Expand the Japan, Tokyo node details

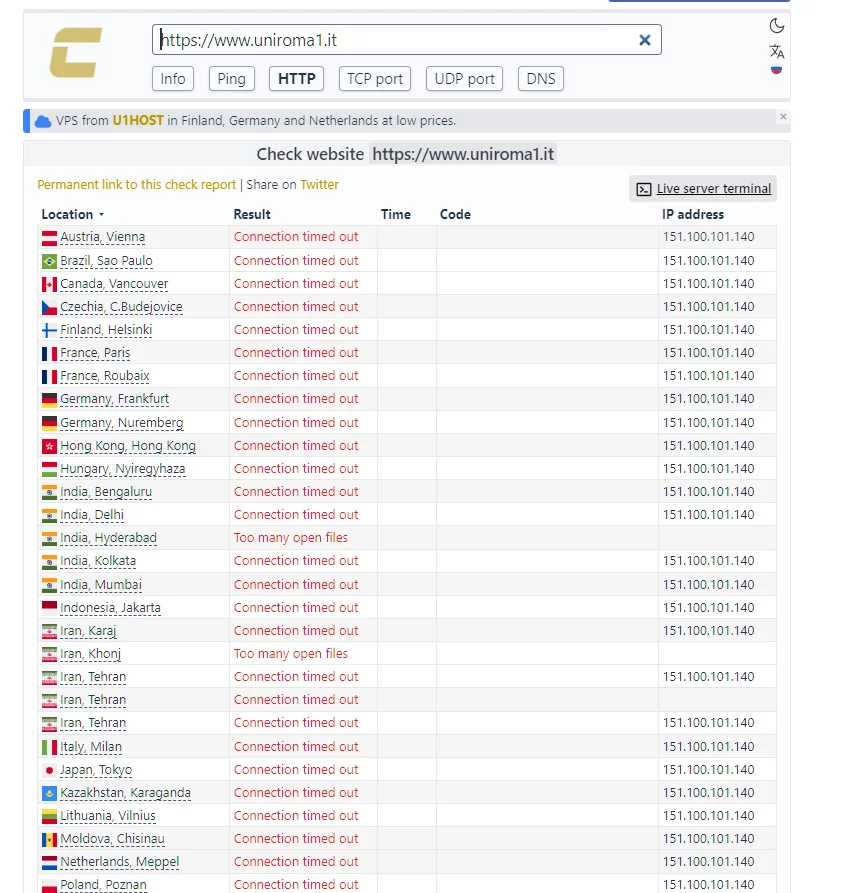coord(95,770)
